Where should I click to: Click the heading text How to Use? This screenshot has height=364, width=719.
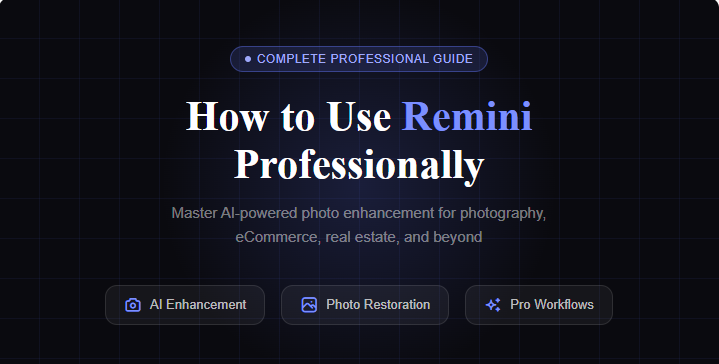pos(288,116)
